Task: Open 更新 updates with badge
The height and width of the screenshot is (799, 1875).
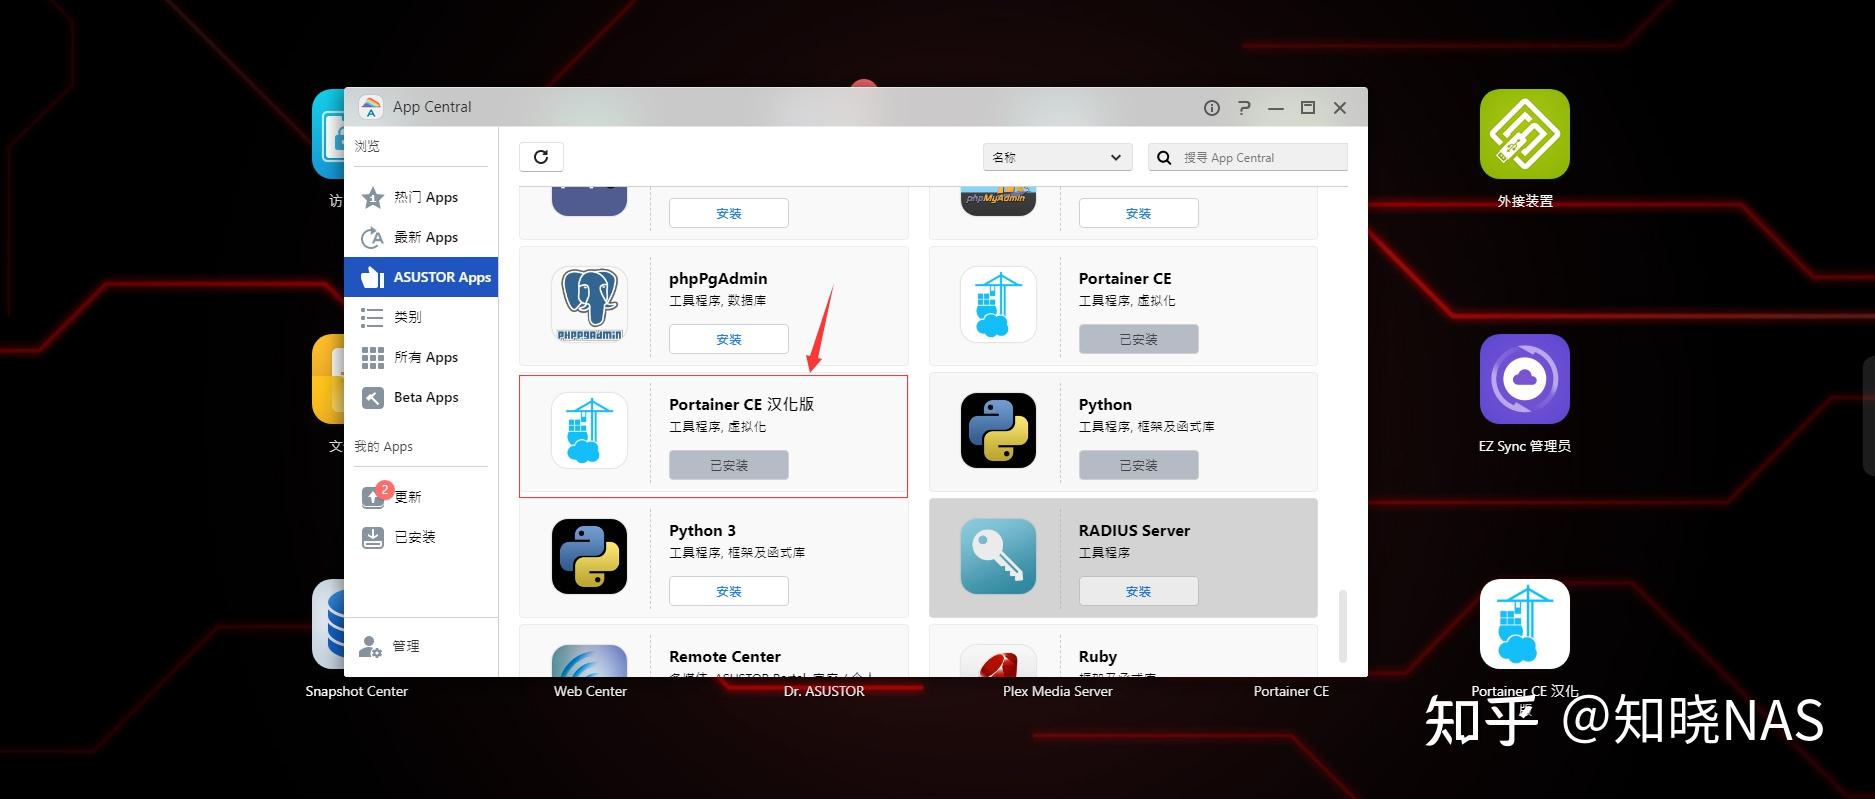Action: (x=421, y=496)
